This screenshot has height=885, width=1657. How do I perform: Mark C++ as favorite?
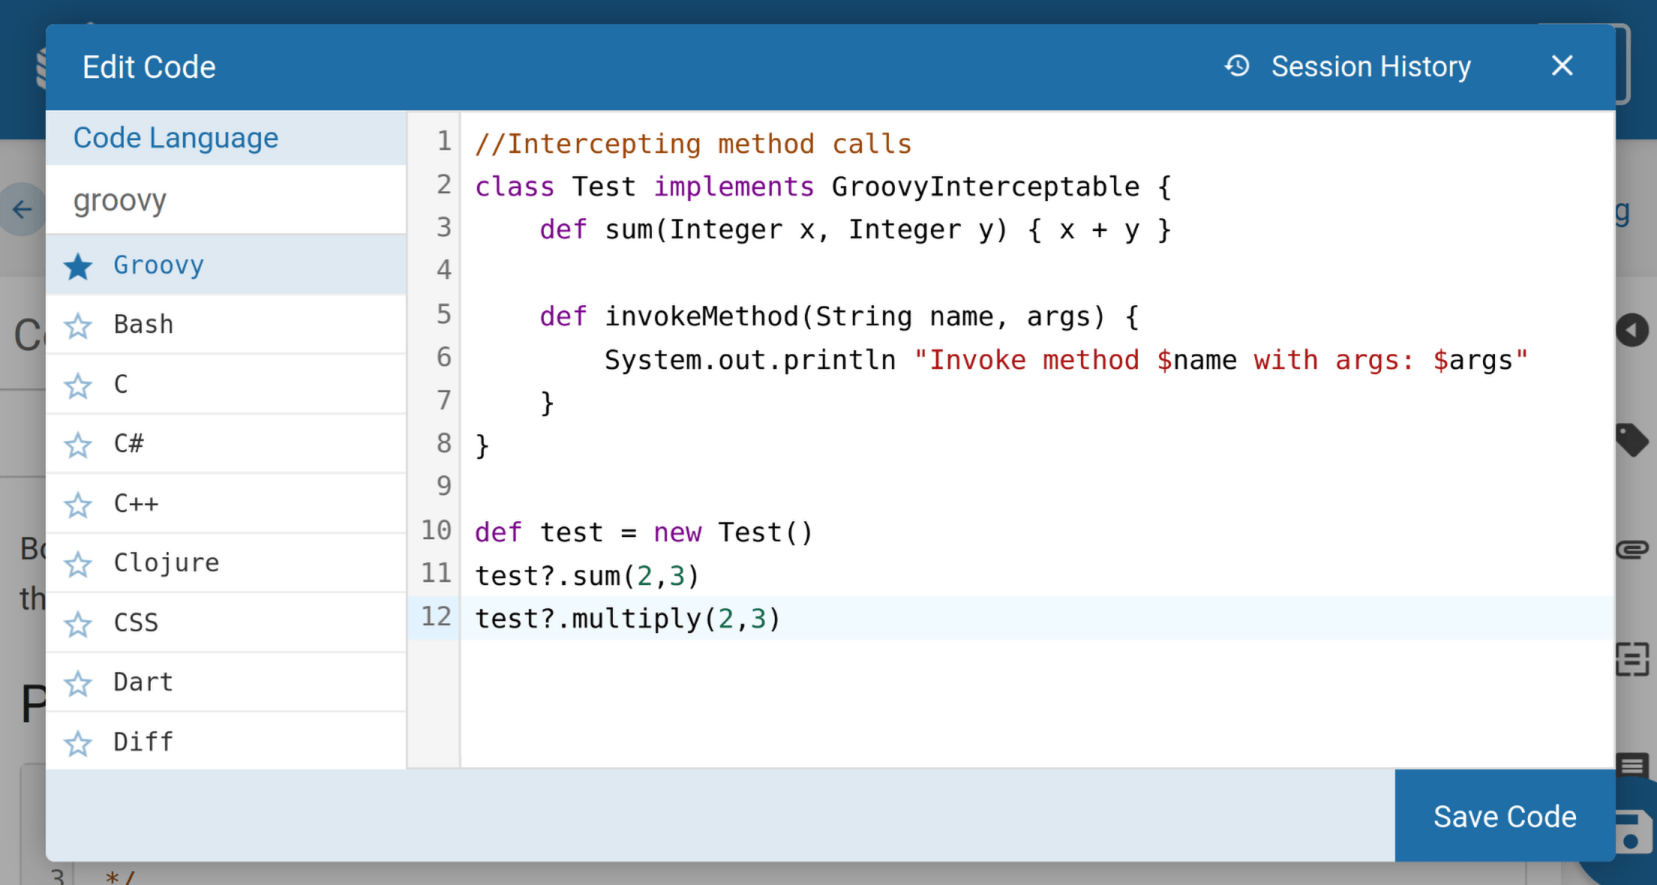coord(78,505)
